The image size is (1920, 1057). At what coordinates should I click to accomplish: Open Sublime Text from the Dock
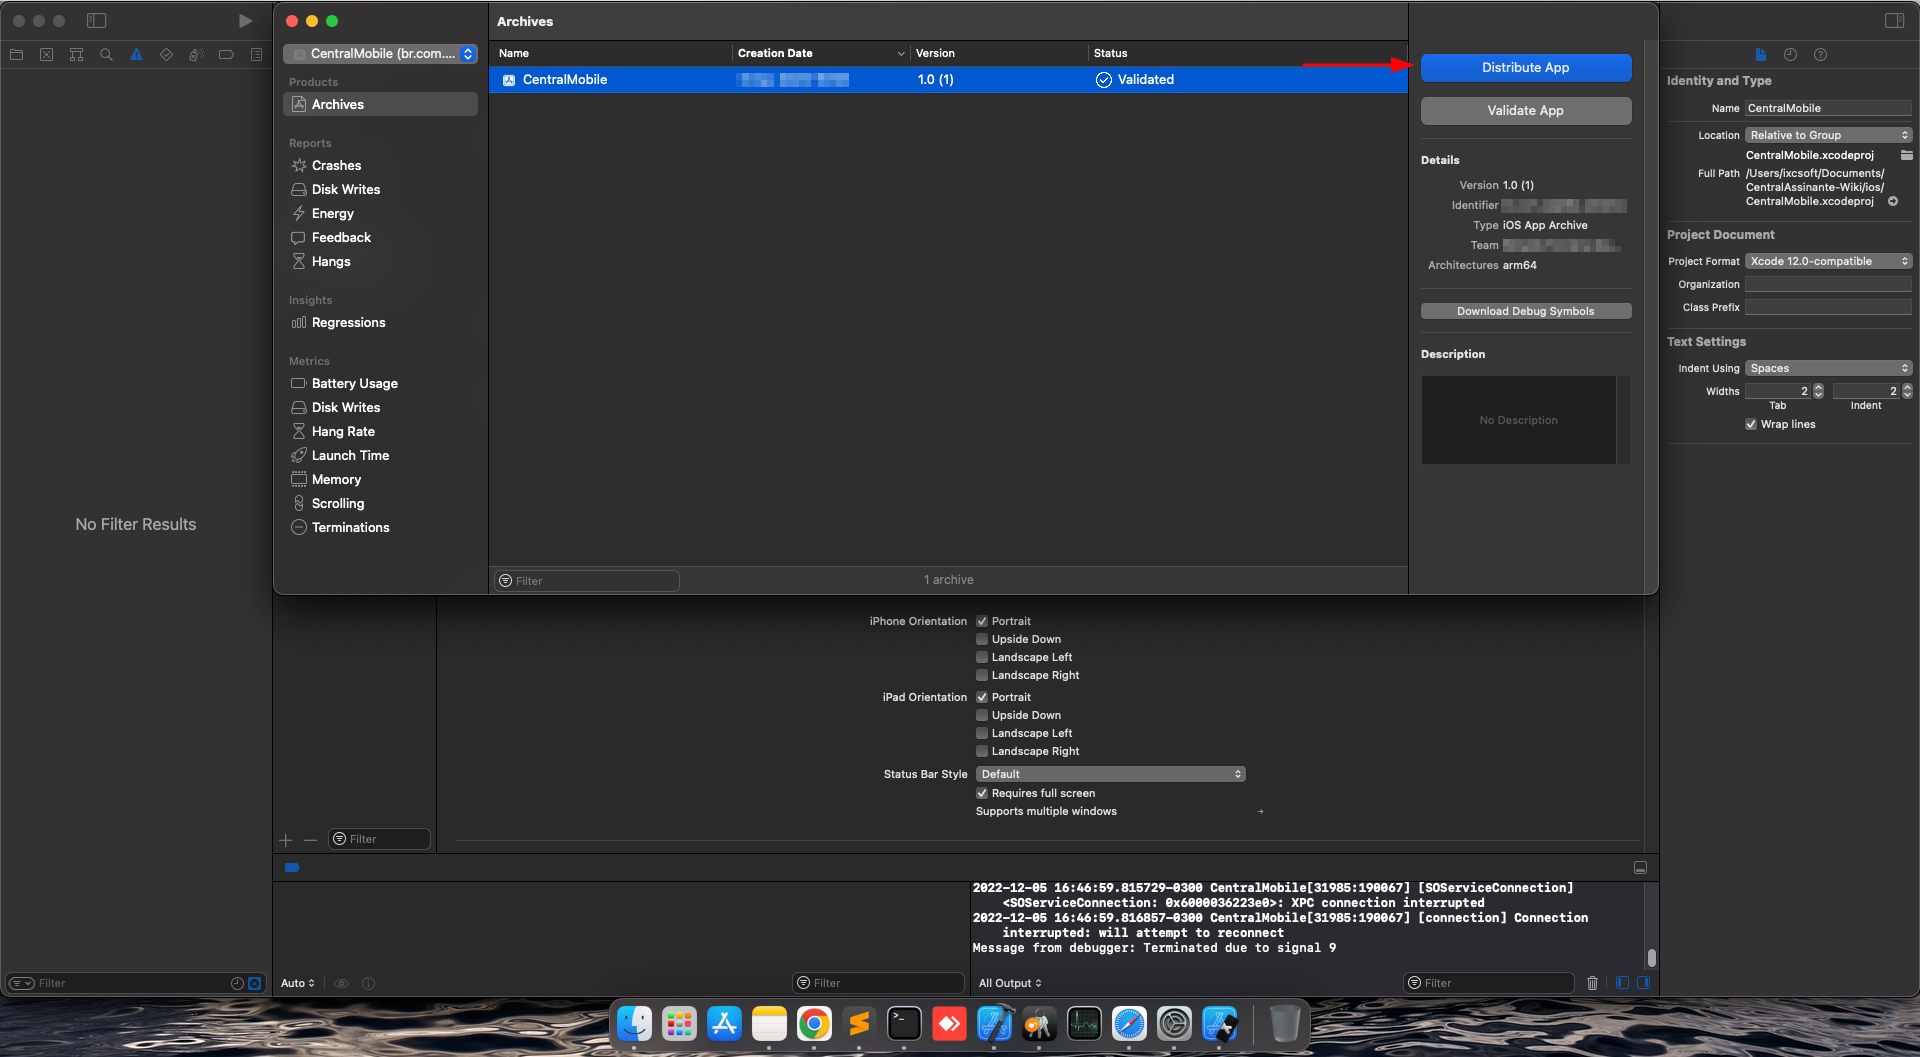coord(859,1023)
